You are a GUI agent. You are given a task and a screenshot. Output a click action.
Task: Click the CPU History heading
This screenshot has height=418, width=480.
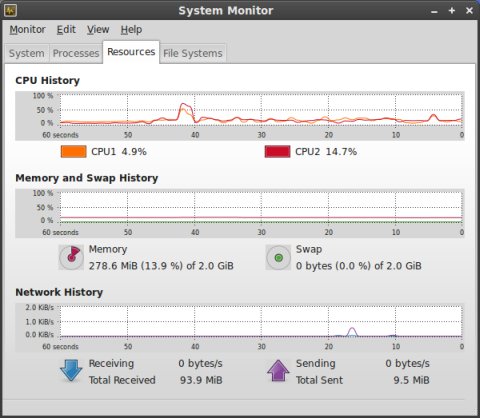[48, 80]
